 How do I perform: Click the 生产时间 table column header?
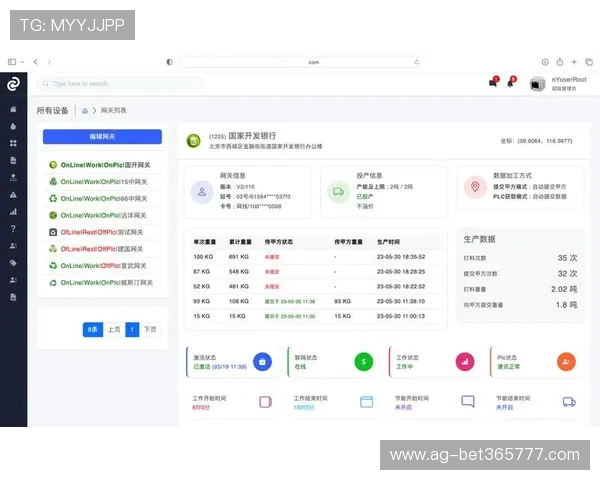click(388, 242)
